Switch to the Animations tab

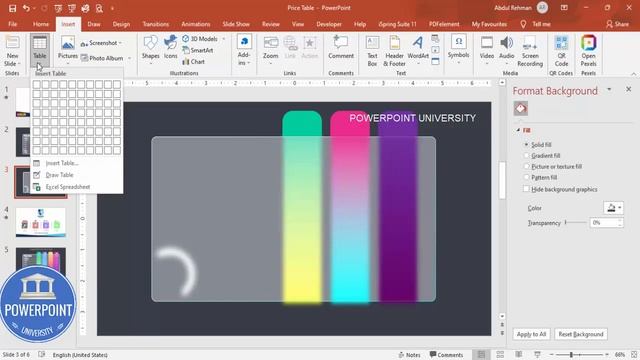(x=196, y=24)
